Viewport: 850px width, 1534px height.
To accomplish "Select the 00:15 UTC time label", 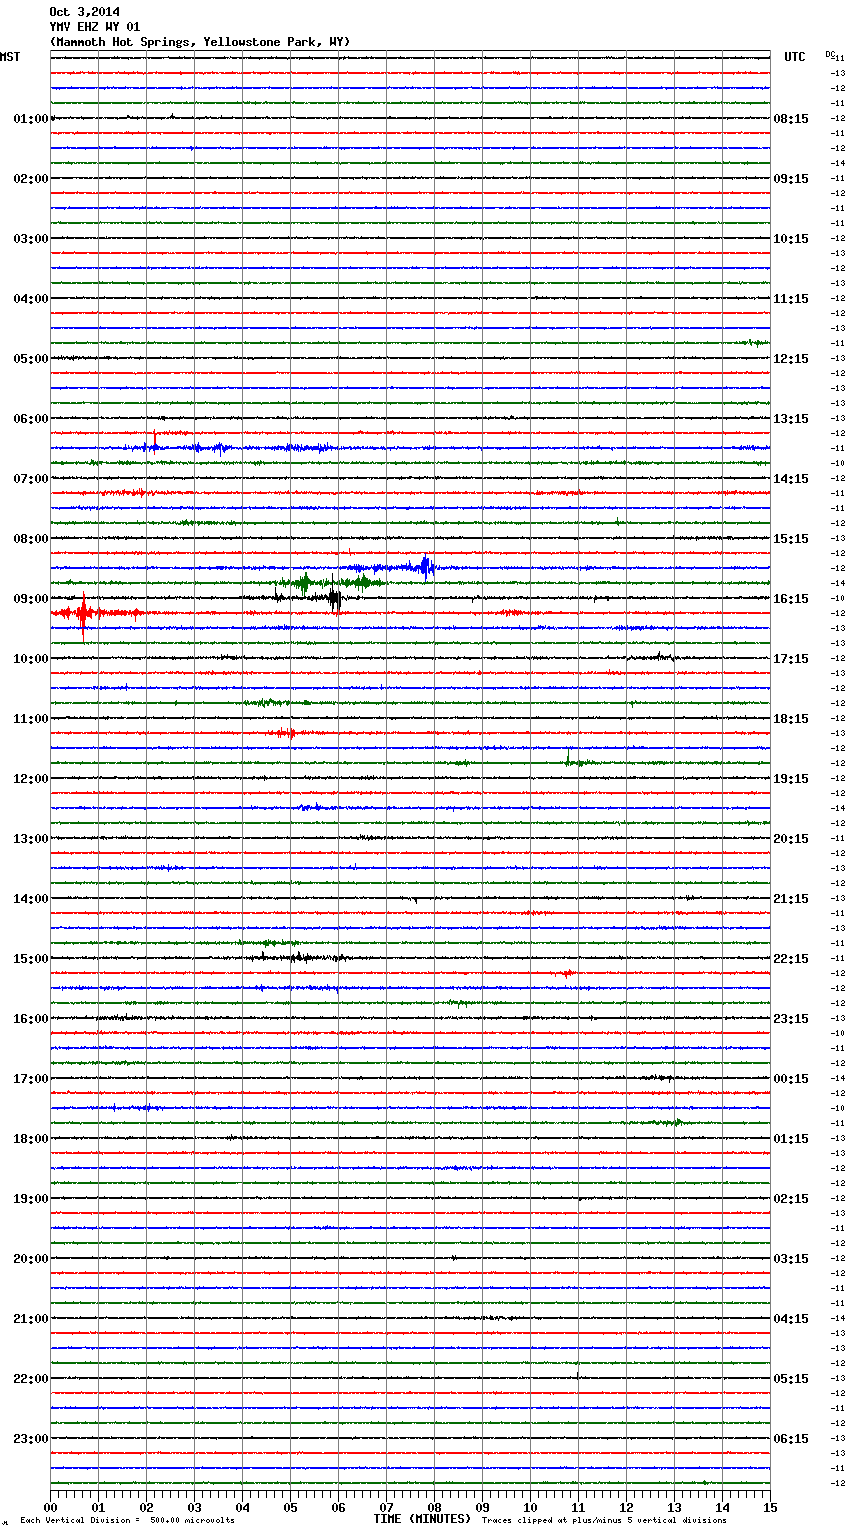I will coord(791,1079).
